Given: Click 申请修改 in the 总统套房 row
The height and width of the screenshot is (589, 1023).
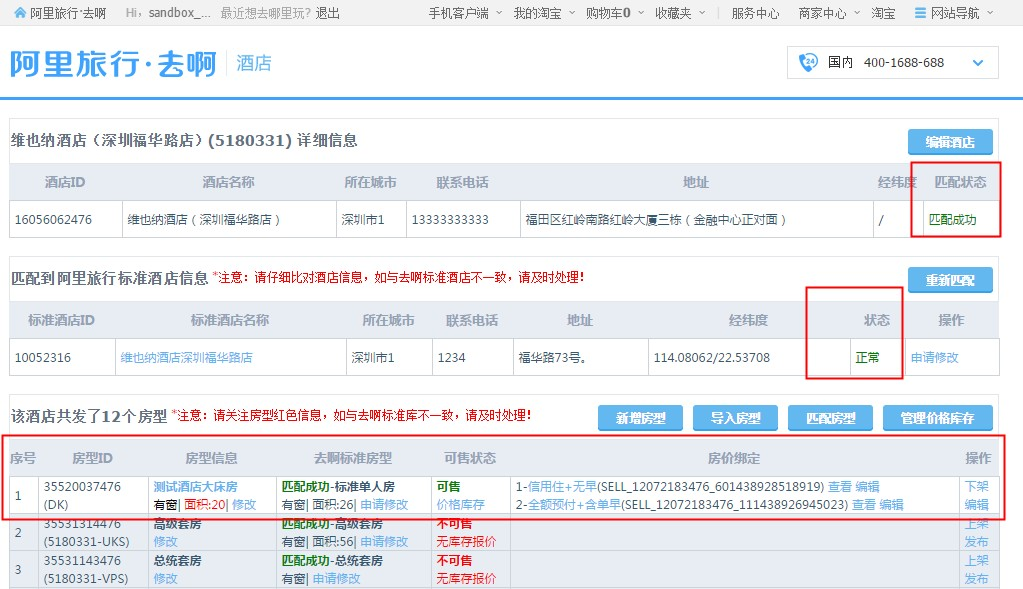Looking at the screenshot, I should pyautogui.click(x=336, y=579).
